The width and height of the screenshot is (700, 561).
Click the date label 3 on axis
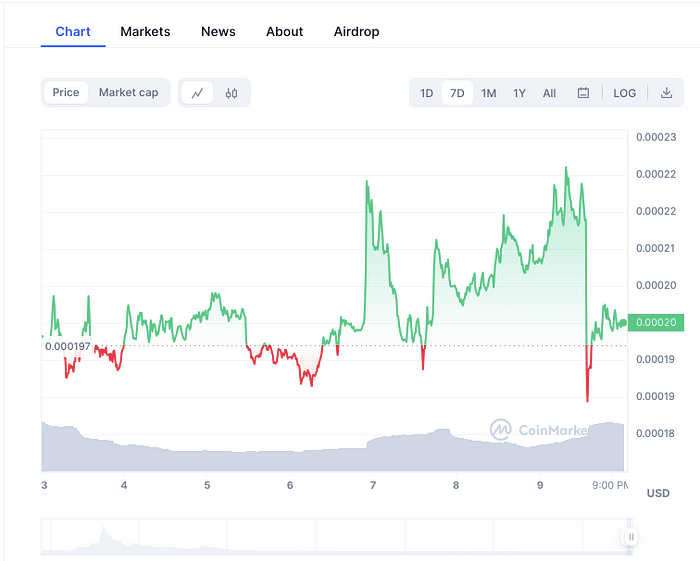pyautogui.click(x=44, y=485)
